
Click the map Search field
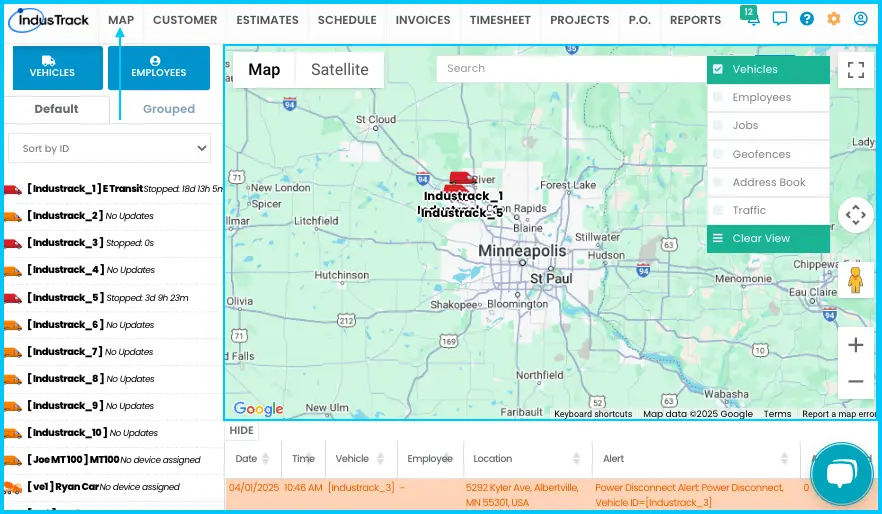[572, 69]
